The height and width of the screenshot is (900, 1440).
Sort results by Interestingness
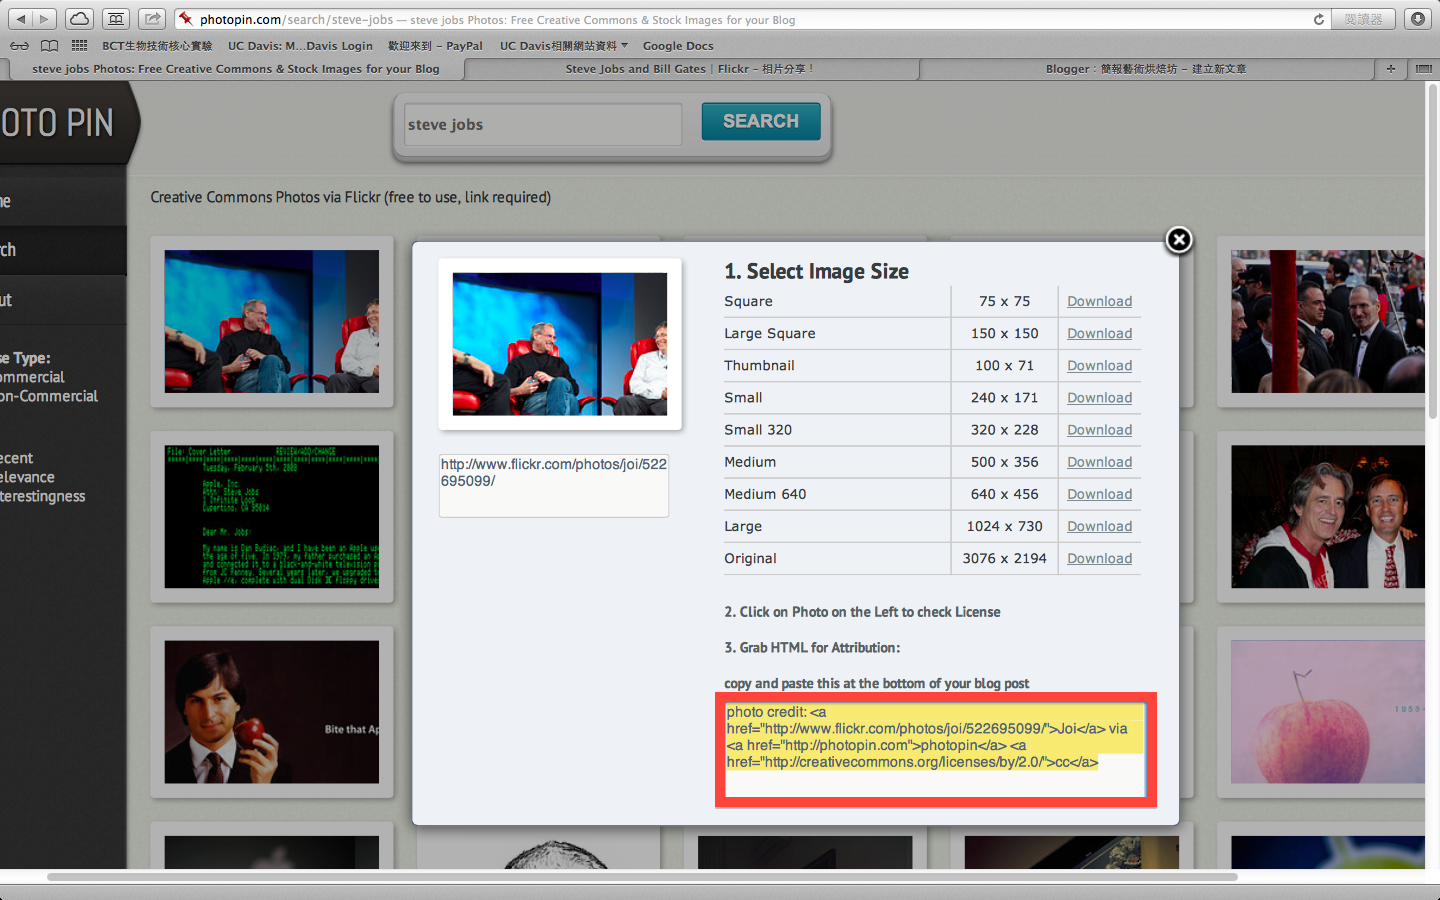(42, 496)
